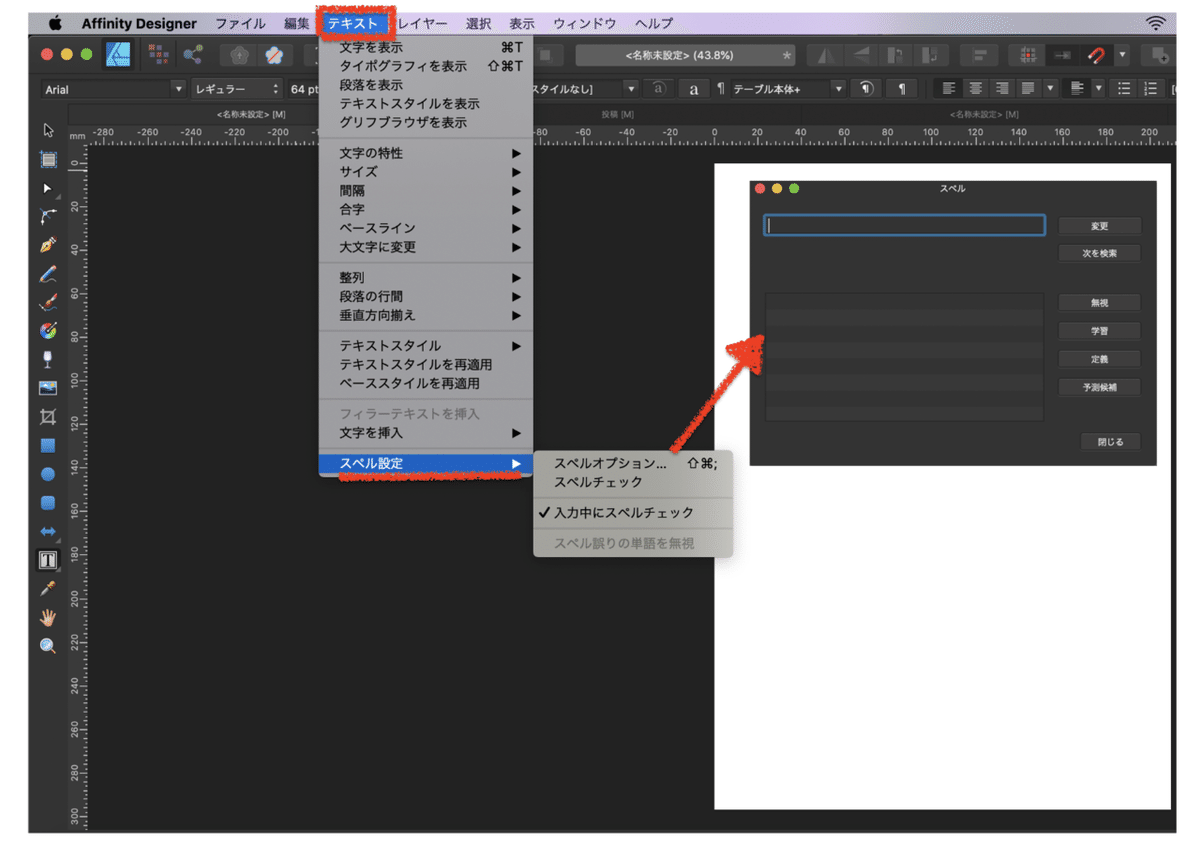Switch to Designer Persona icon

coord(119,55)
